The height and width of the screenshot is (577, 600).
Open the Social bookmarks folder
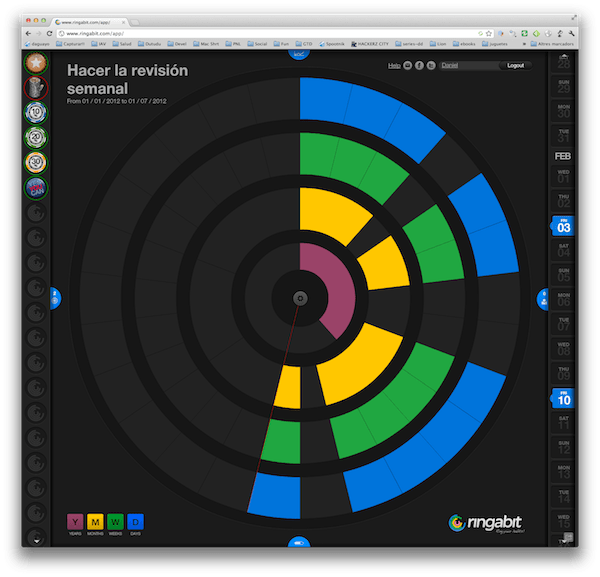pos(257,44)
